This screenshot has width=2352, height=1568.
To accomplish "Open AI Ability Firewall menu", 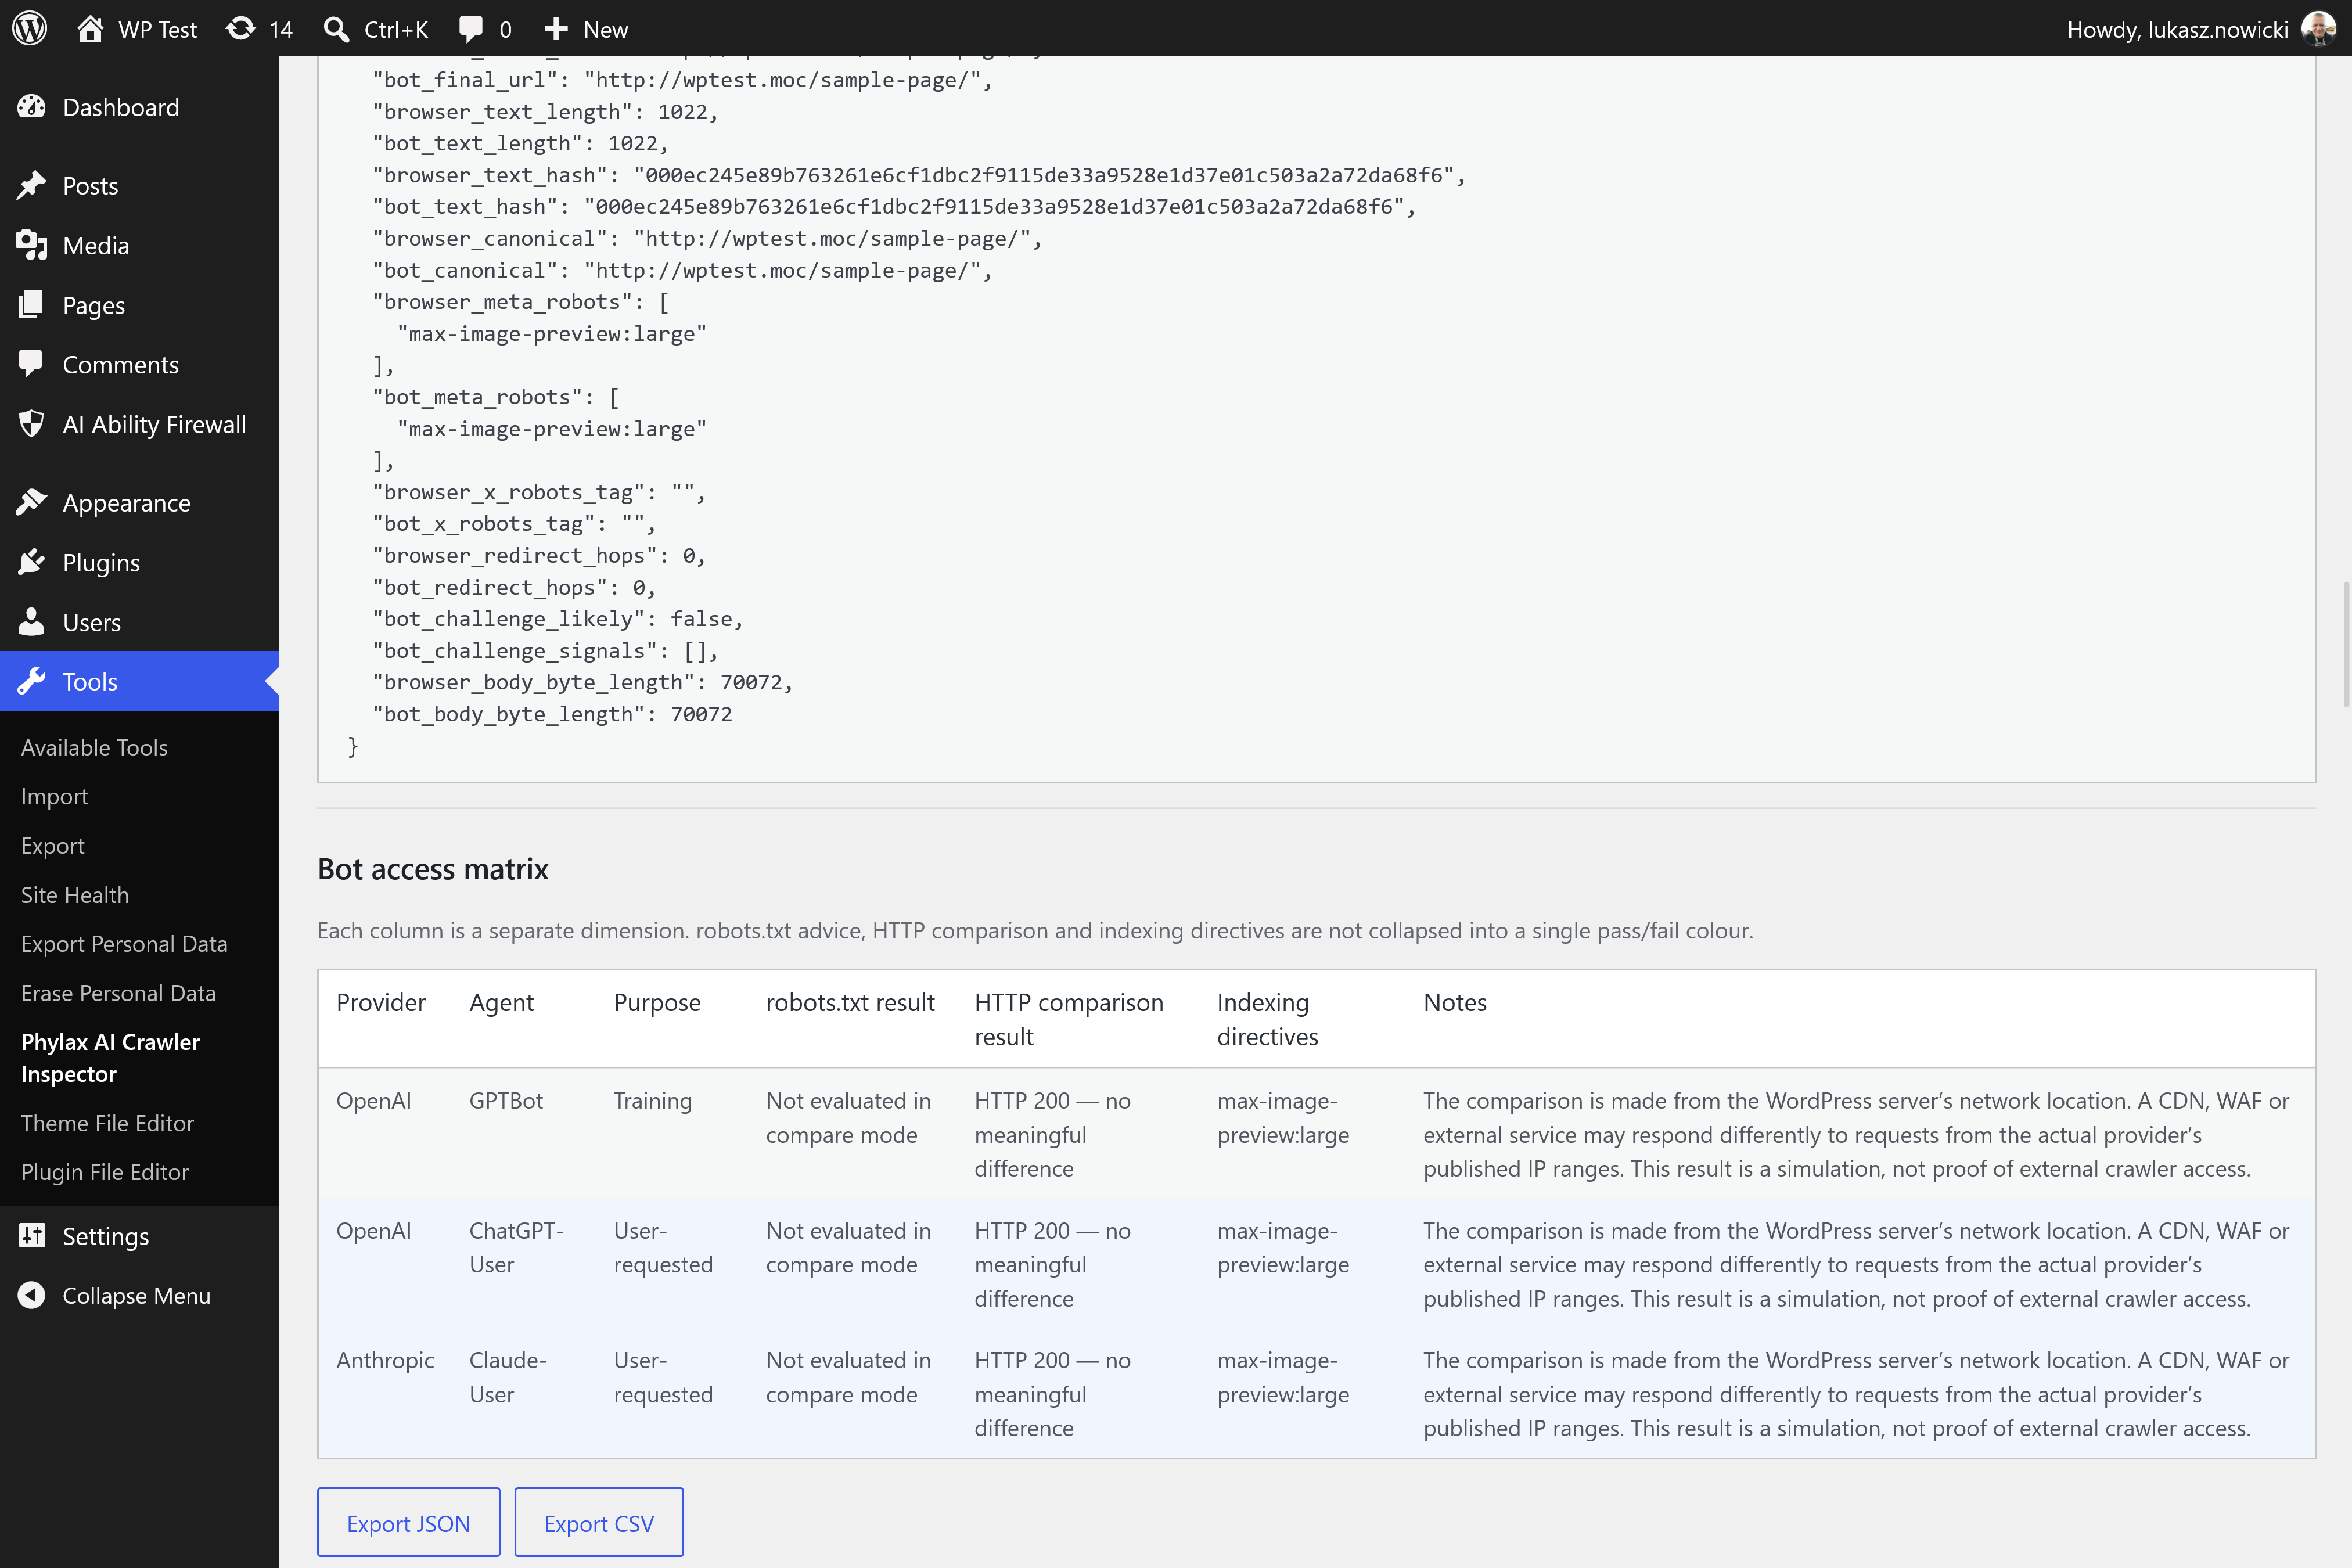I will tap(139, 424).
